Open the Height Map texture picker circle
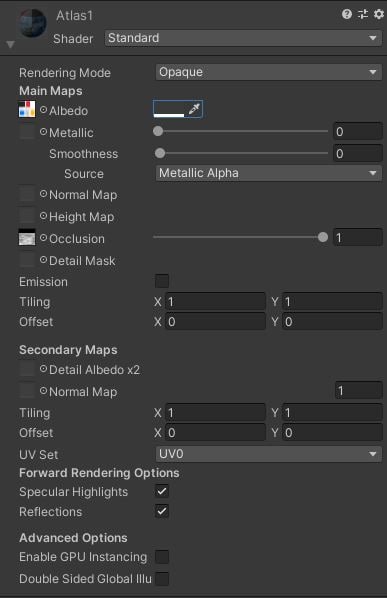This screenshot has width=387, height=598. pyautogui.click(x=43, y=216)
